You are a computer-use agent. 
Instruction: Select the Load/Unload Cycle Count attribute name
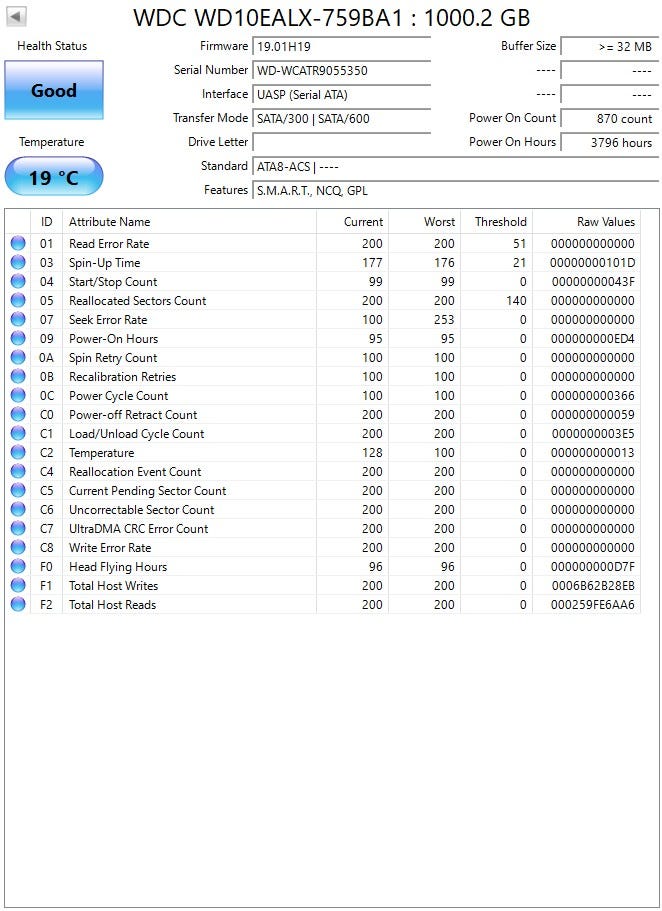click(137, 433)
